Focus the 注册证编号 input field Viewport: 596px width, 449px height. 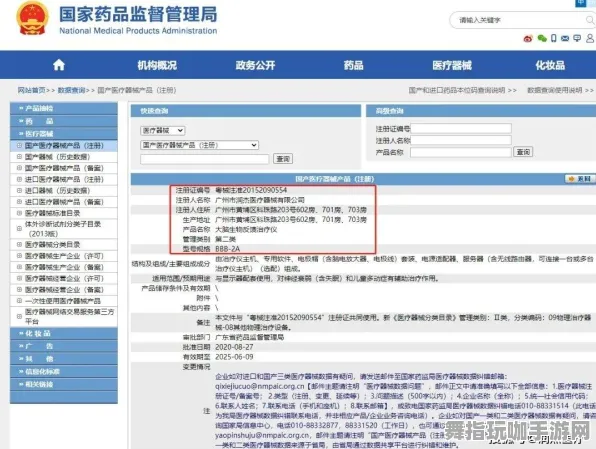coord(461,129)
